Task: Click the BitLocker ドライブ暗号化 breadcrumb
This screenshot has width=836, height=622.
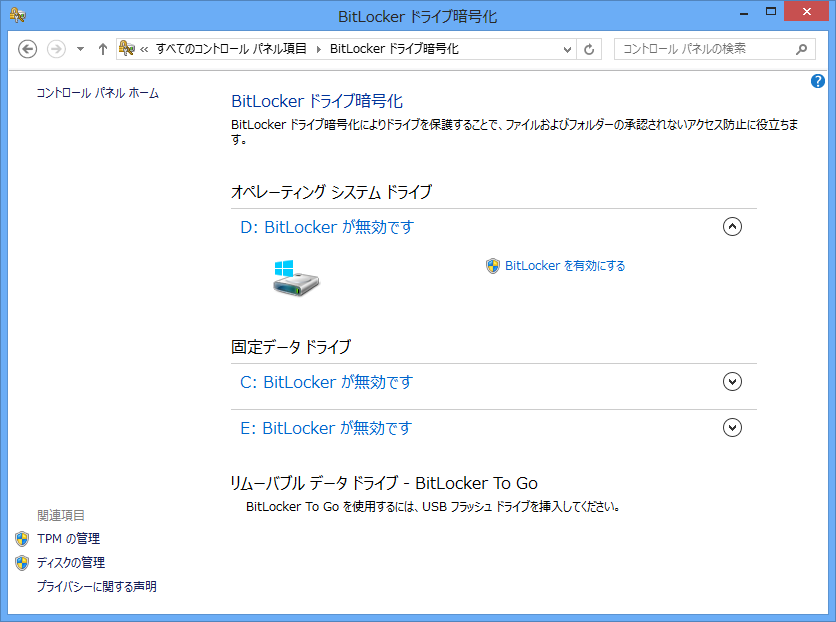Action: click(x=394, y=49)
